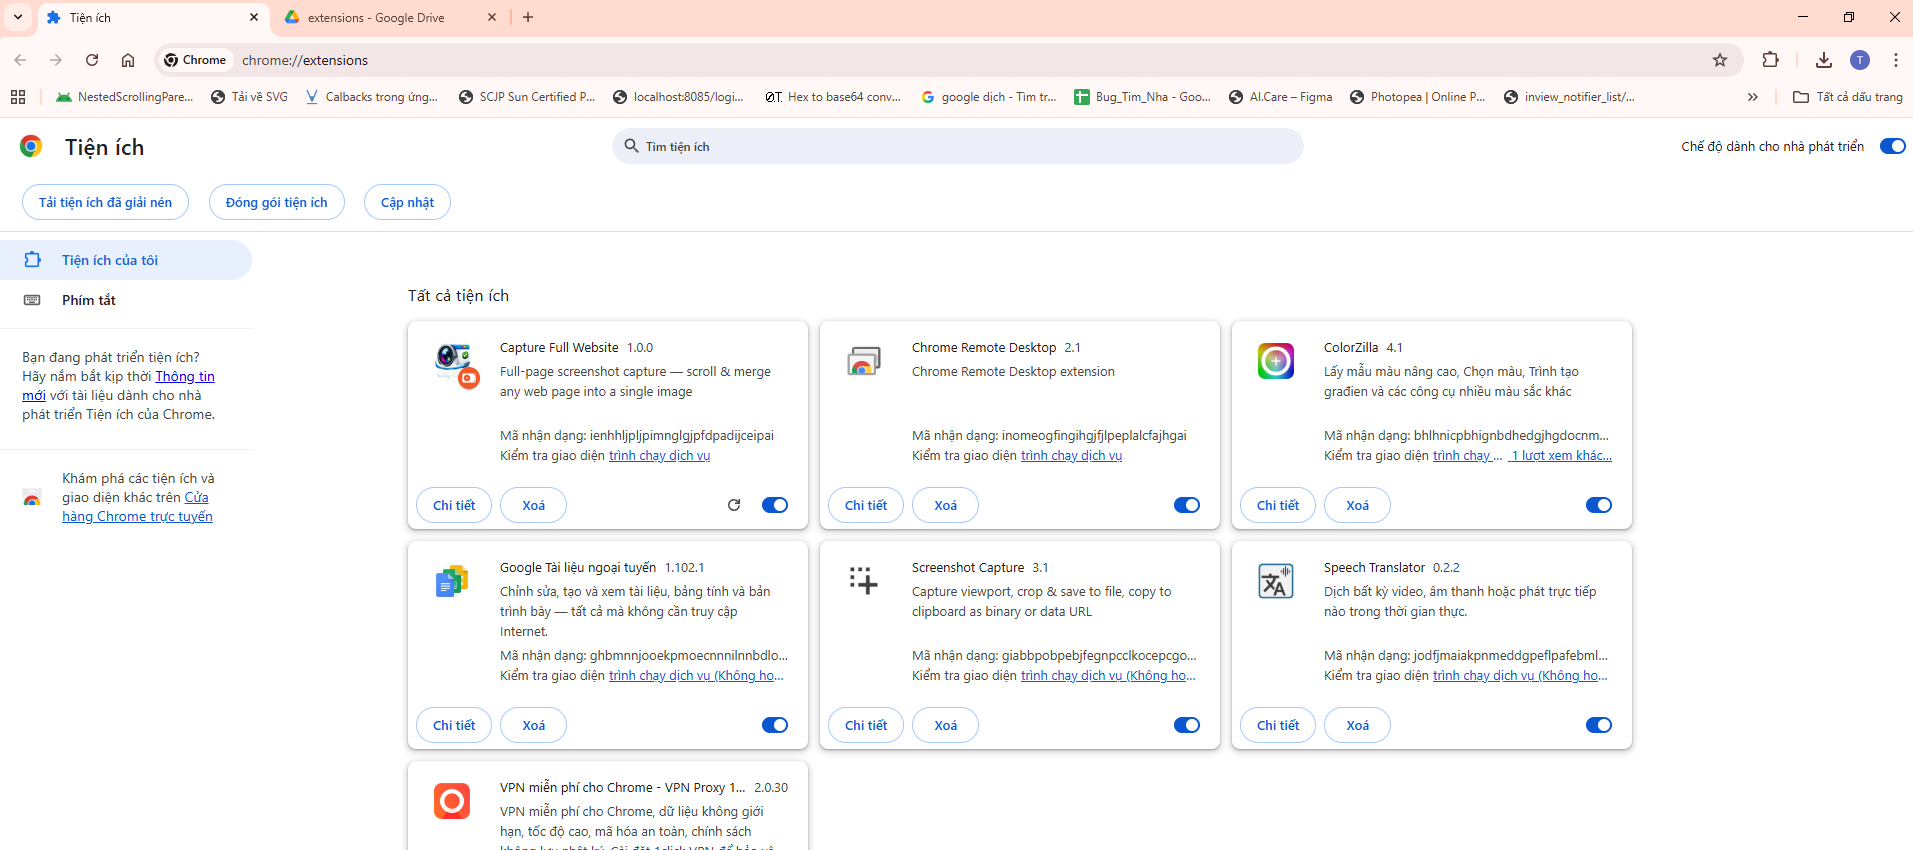Click the Chrome site info chip

(x=196, y=60)
